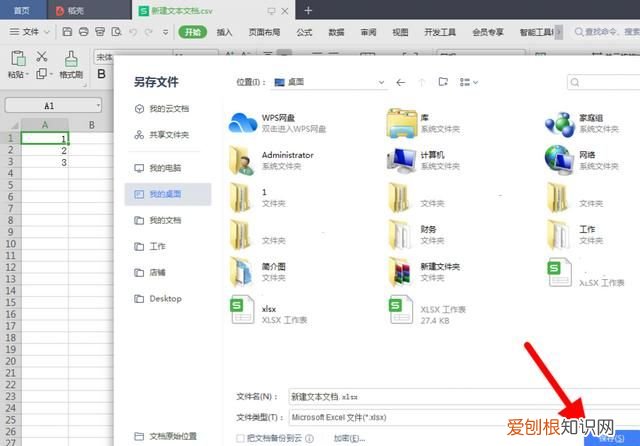Open the Copy dropdown arrow

(51, 74)
